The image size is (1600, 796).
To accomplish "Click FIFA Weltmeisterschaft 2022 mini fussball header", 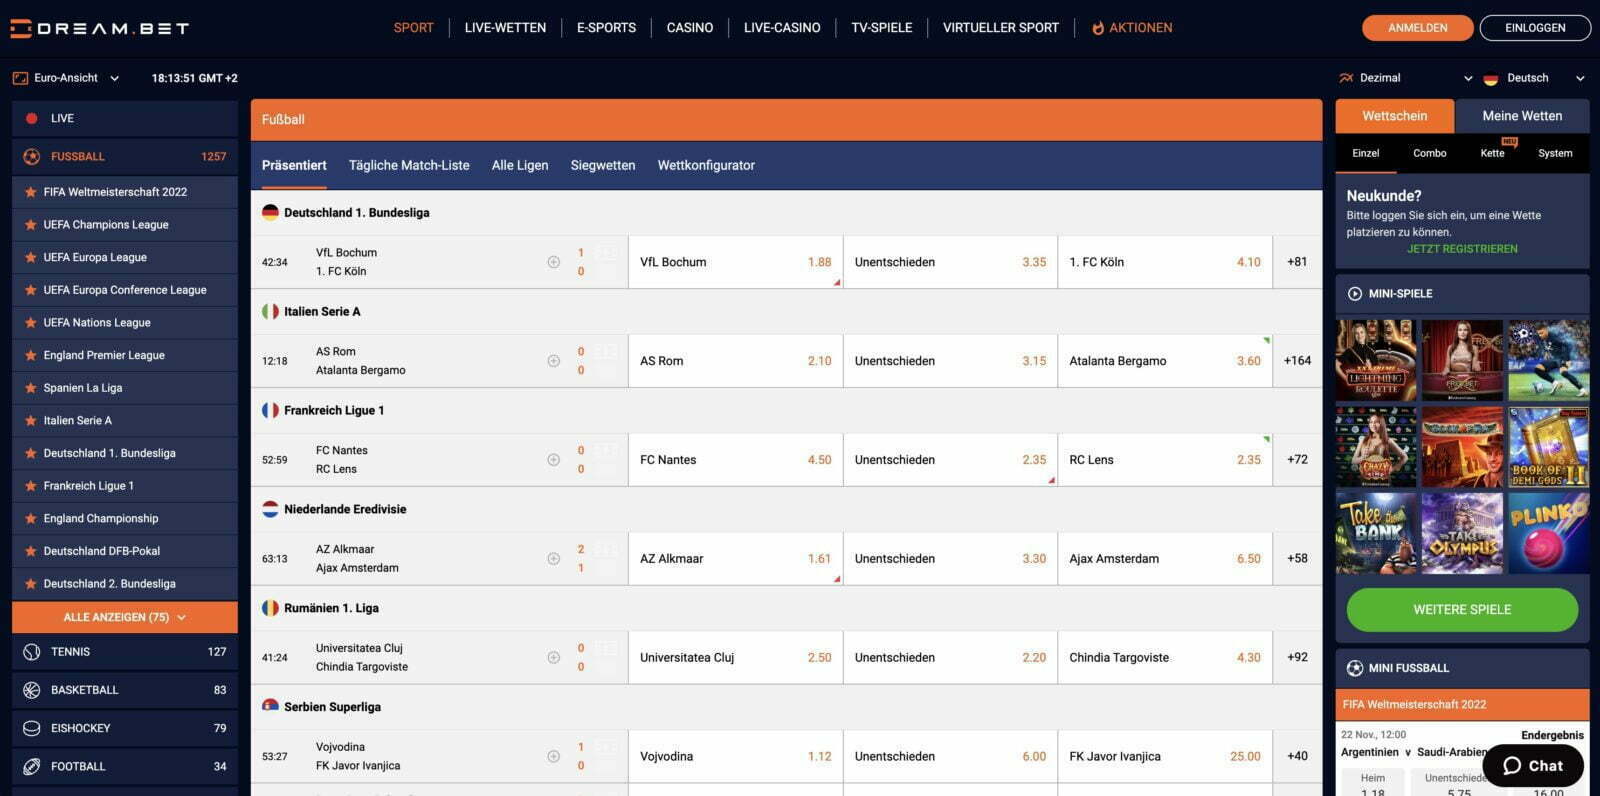I will [x=1462, y=705].
